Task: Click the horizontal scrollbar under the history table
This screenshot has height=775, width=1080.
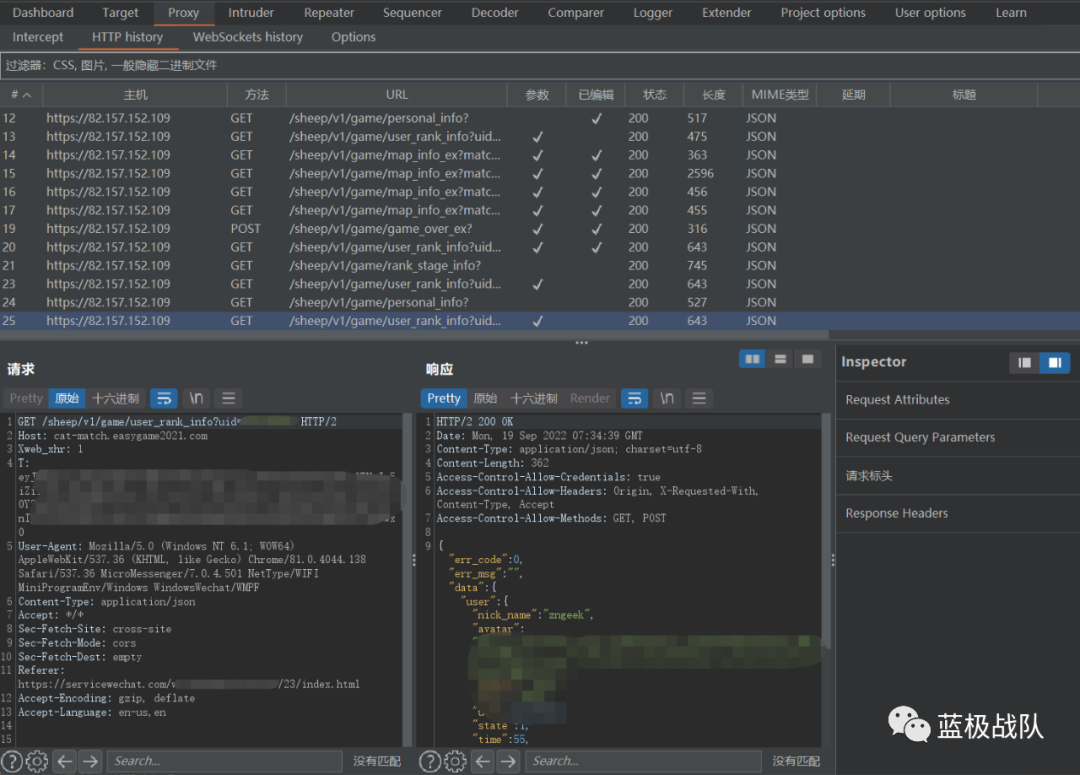Action: tap(413, 335)
